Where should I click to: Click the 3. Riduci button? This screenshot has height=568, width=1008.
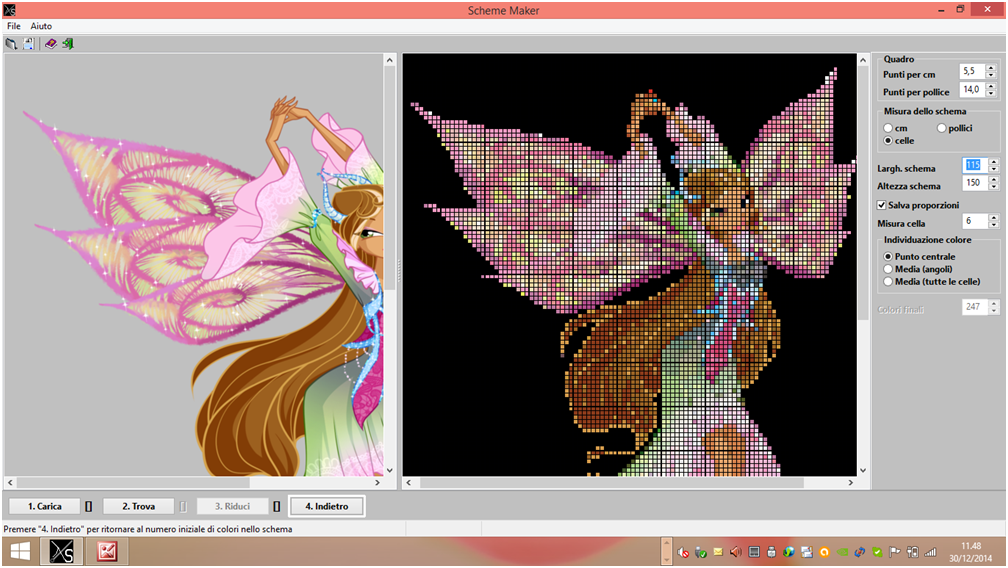click(232, 506)
